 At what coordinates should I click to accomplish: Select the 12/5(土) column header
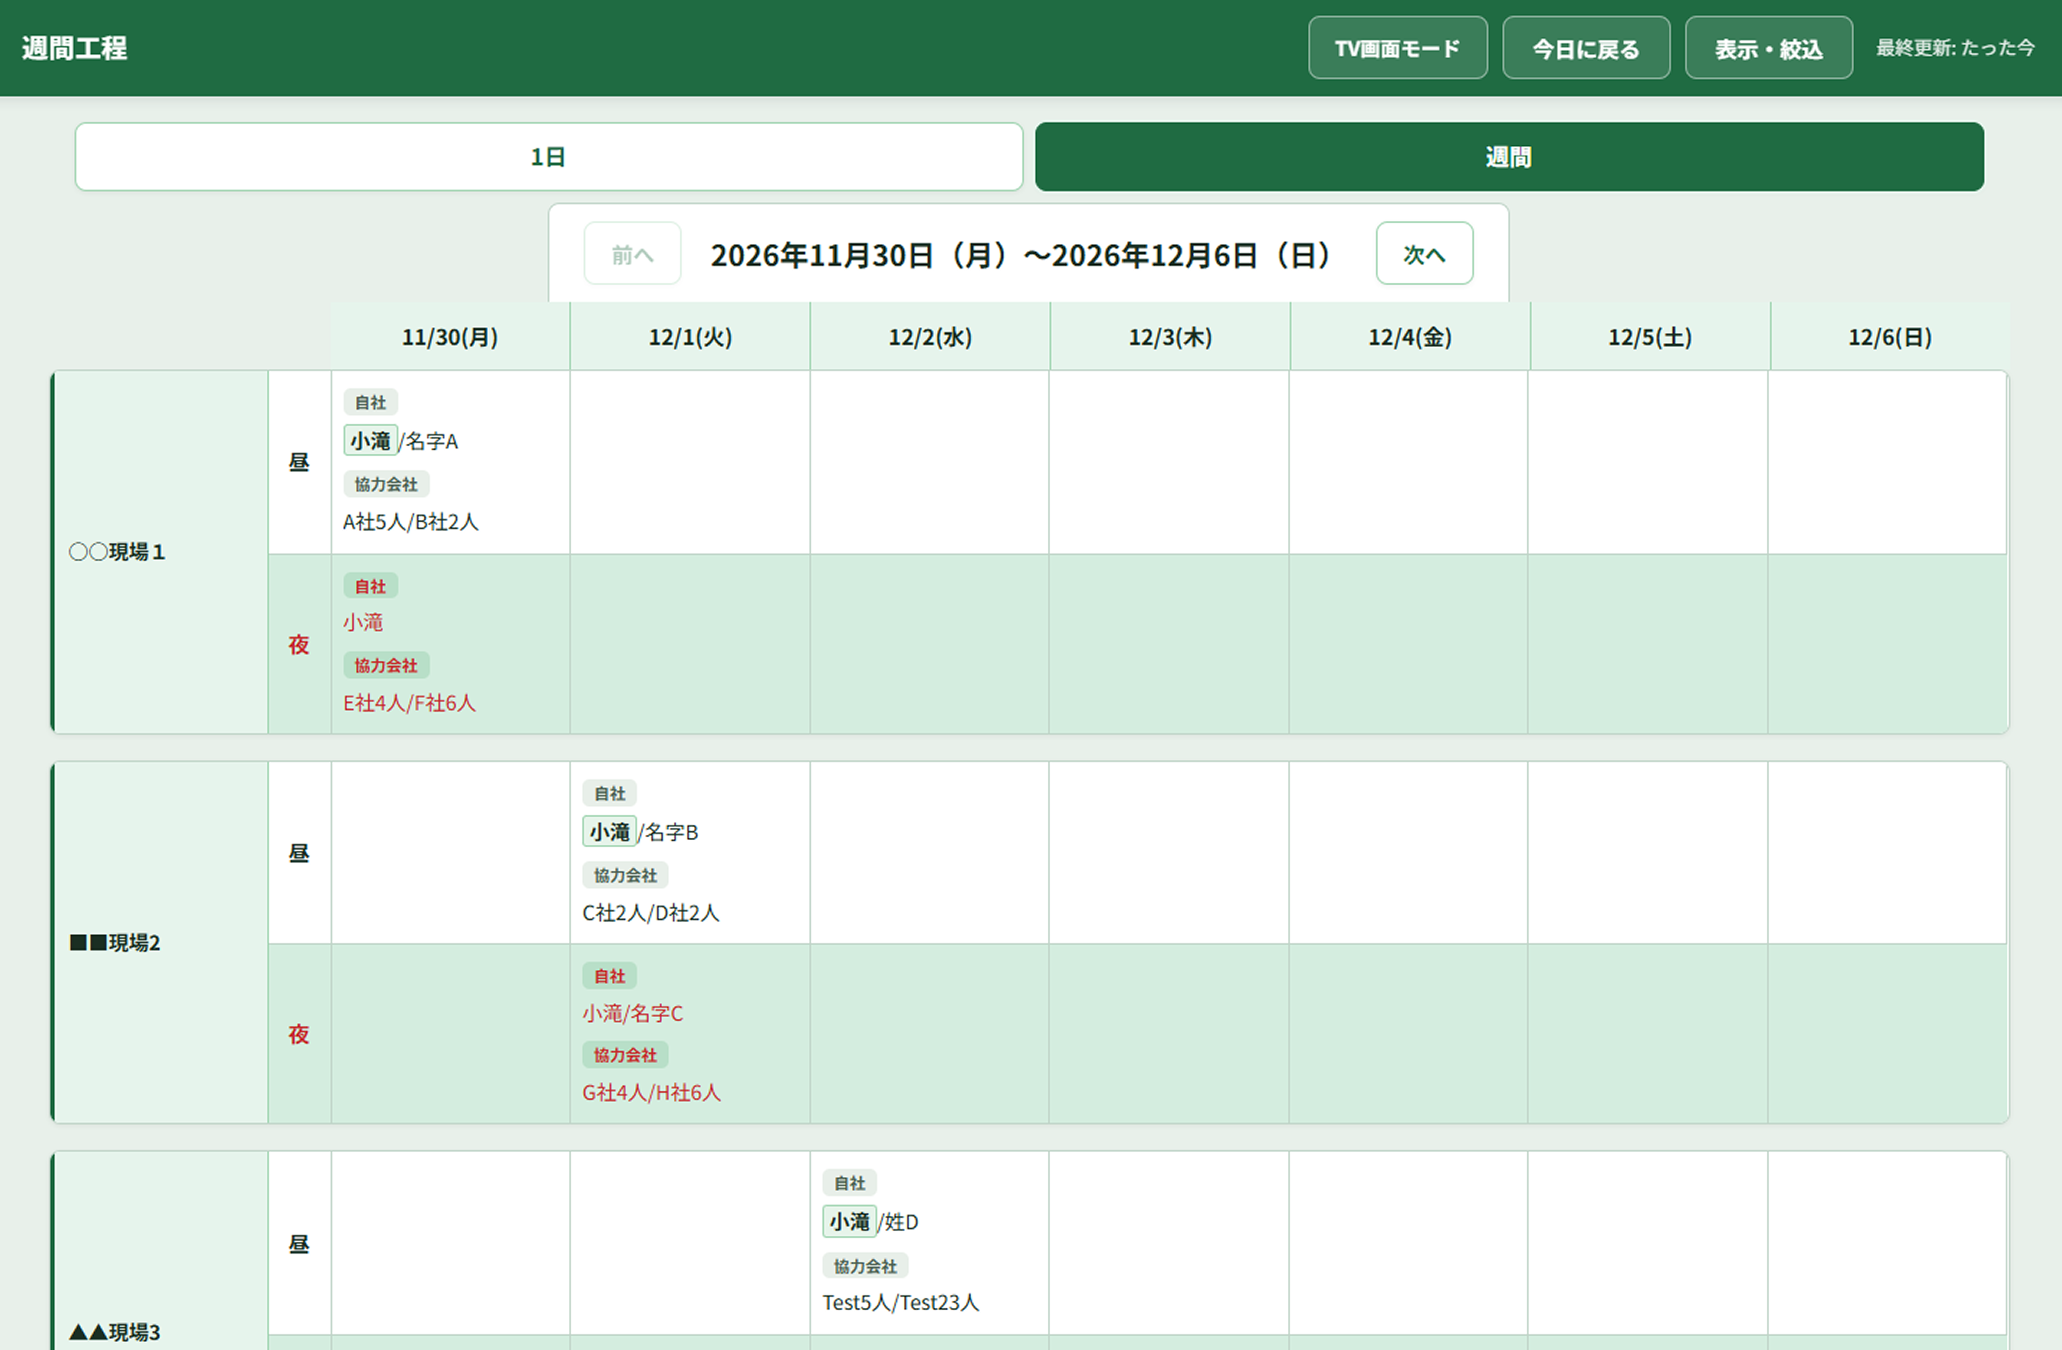point(1650,337)
